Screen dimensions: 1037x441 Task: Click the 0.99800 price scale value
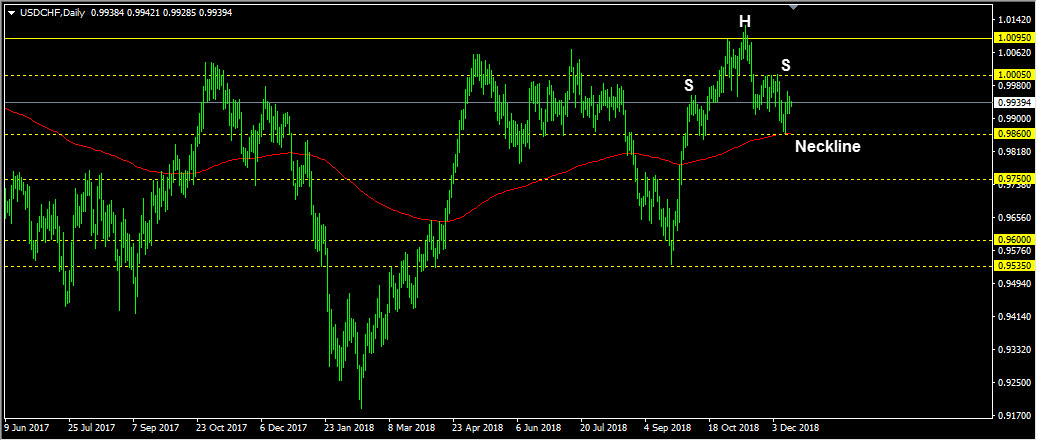tap(1013, 85)
